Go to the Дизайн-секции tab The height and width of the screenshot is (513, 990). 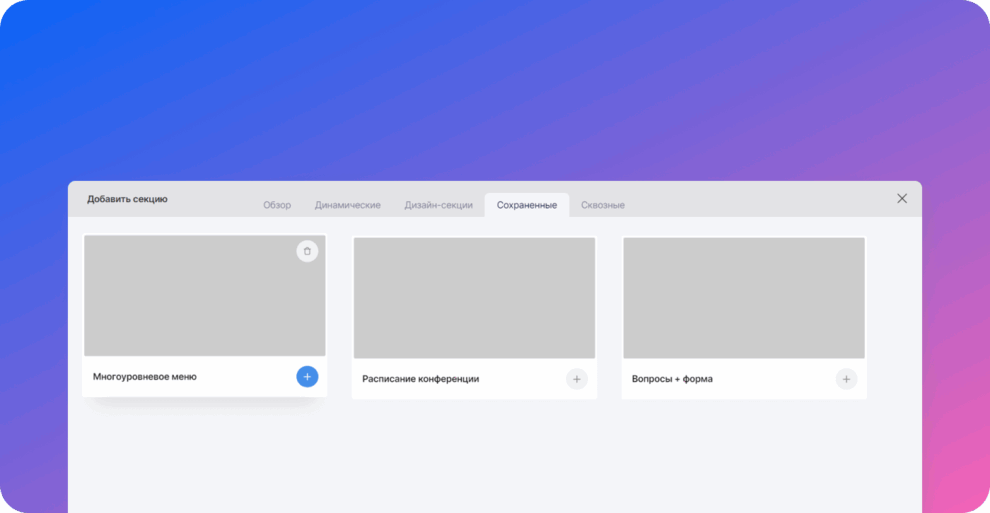pyautogui.click(x=438, y=205)
